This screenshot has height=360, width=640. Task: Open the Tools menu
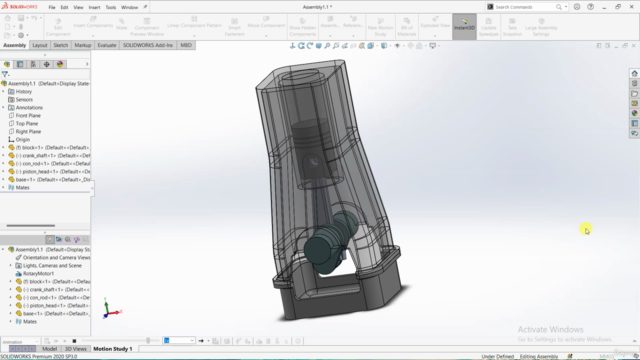click(x=111, y=7)
